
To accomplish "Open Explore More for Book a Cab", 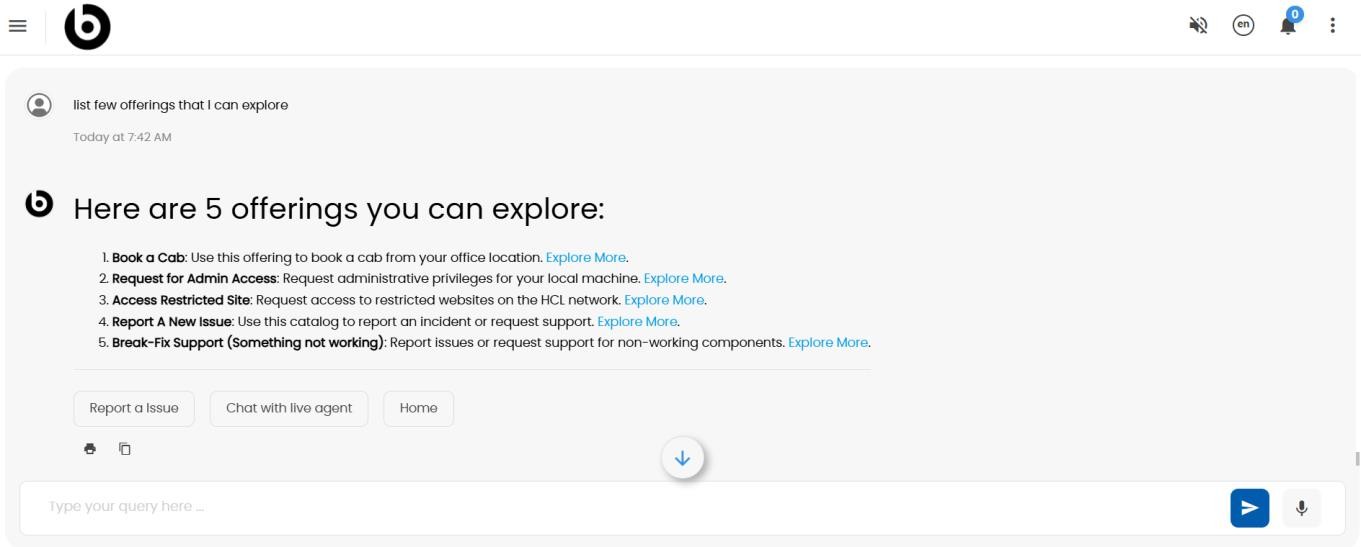I will [x=586, y=257].
